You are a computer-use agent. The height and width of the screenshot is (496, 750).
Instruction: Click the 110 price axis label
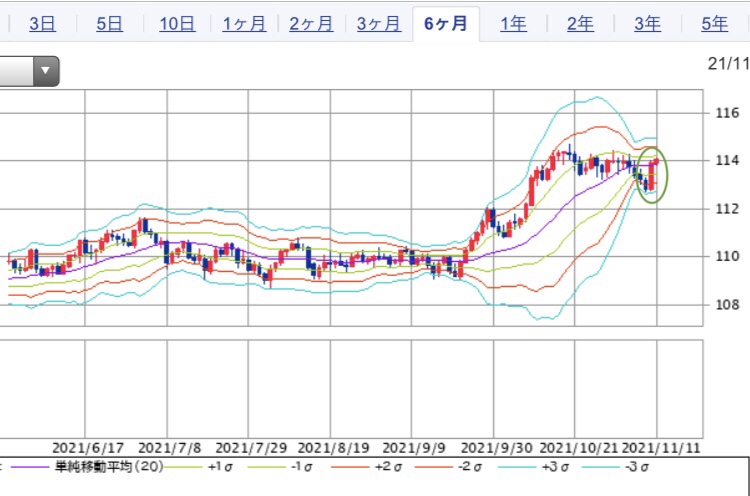727,256
